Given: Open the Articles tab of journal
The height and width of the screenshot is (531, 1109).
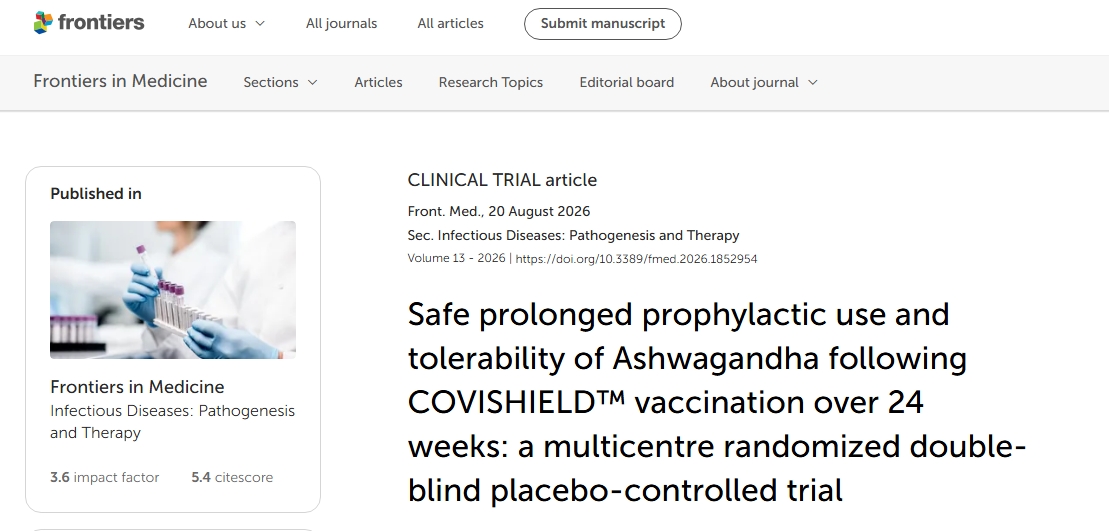Looking at the screenshot, I should tap(378, 83).
